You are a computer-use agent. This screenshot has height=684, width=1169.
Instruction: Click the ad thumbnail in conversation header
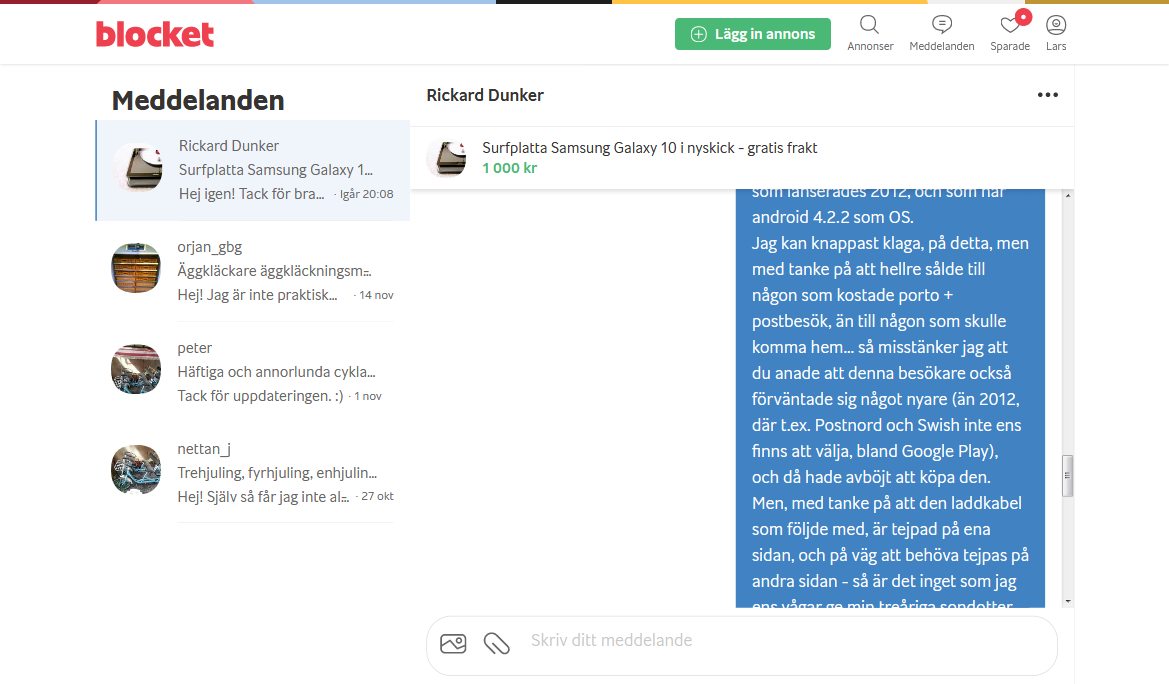click(x=447, y=158)
